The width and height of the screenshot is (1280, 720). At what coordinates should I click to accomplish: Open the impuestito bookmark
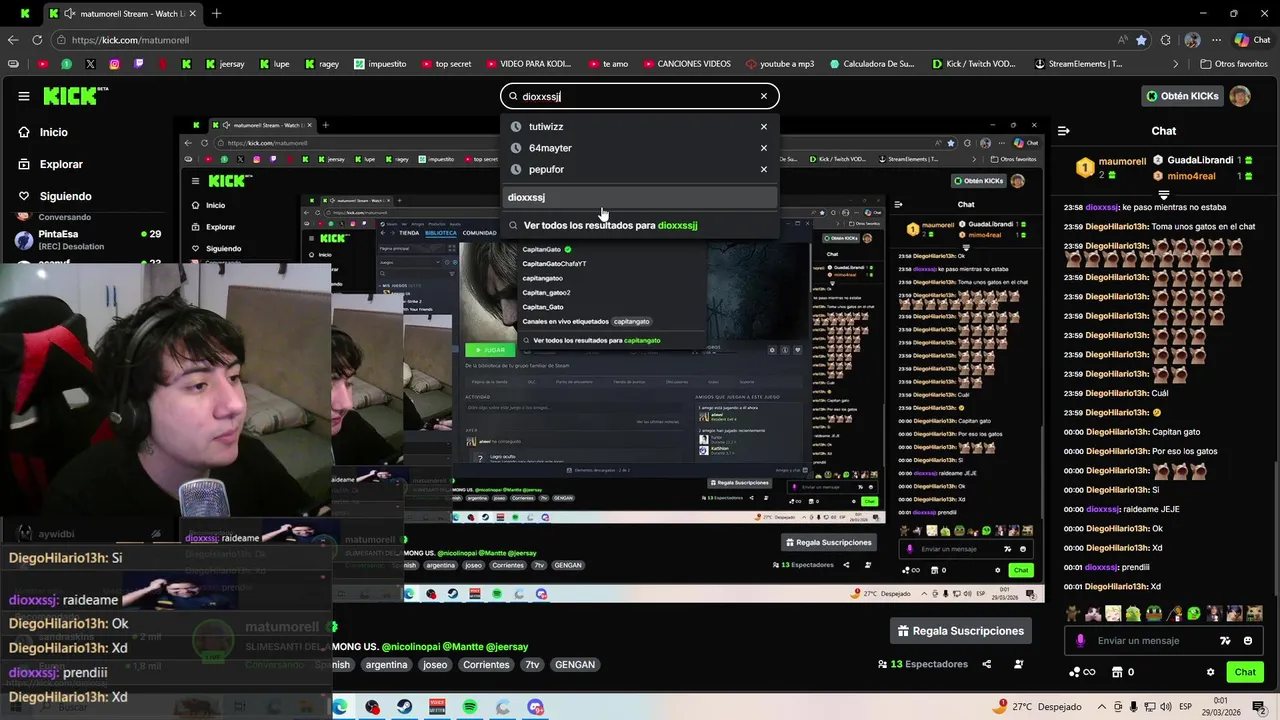pos(380,64)
